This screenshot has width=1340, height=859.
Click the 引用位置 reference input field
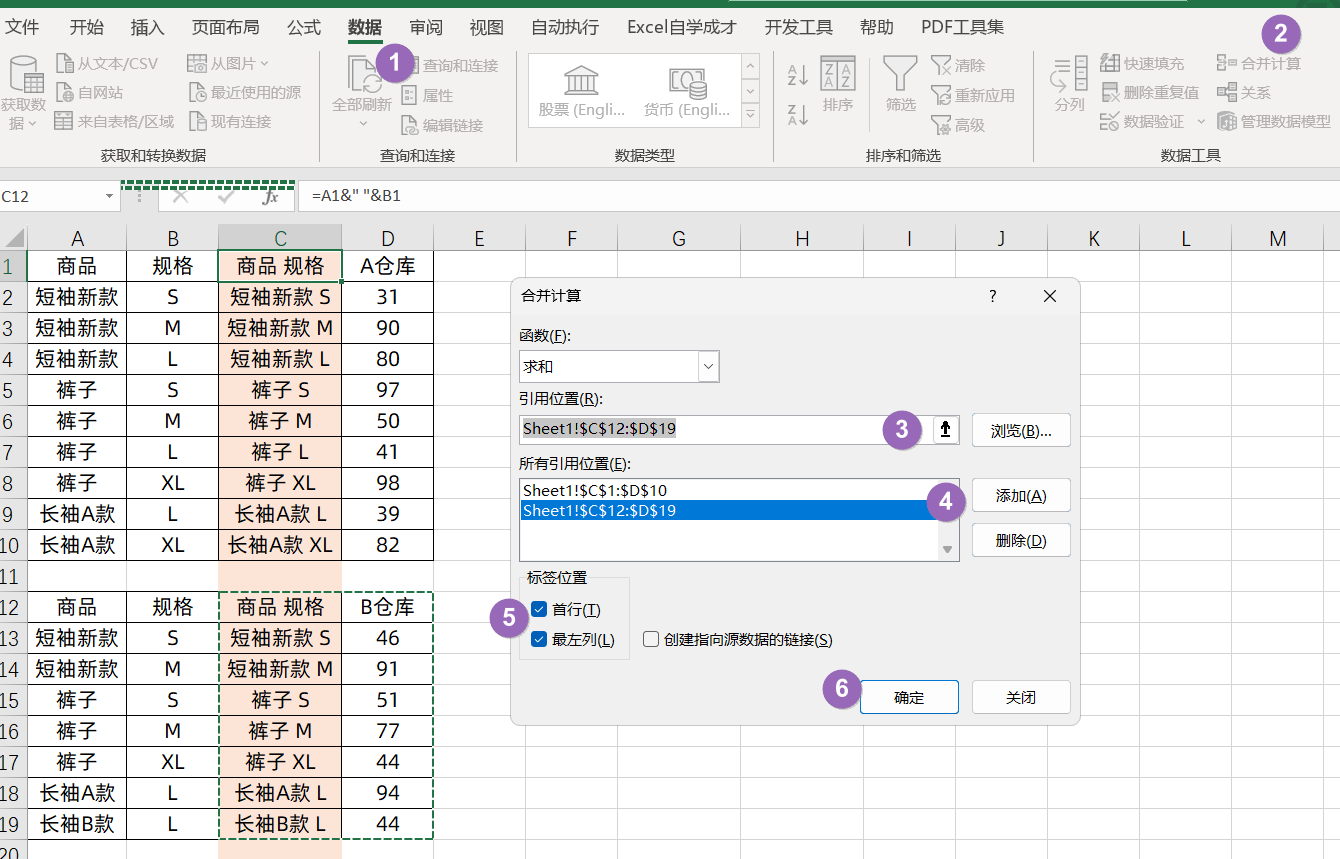point(726,430)
